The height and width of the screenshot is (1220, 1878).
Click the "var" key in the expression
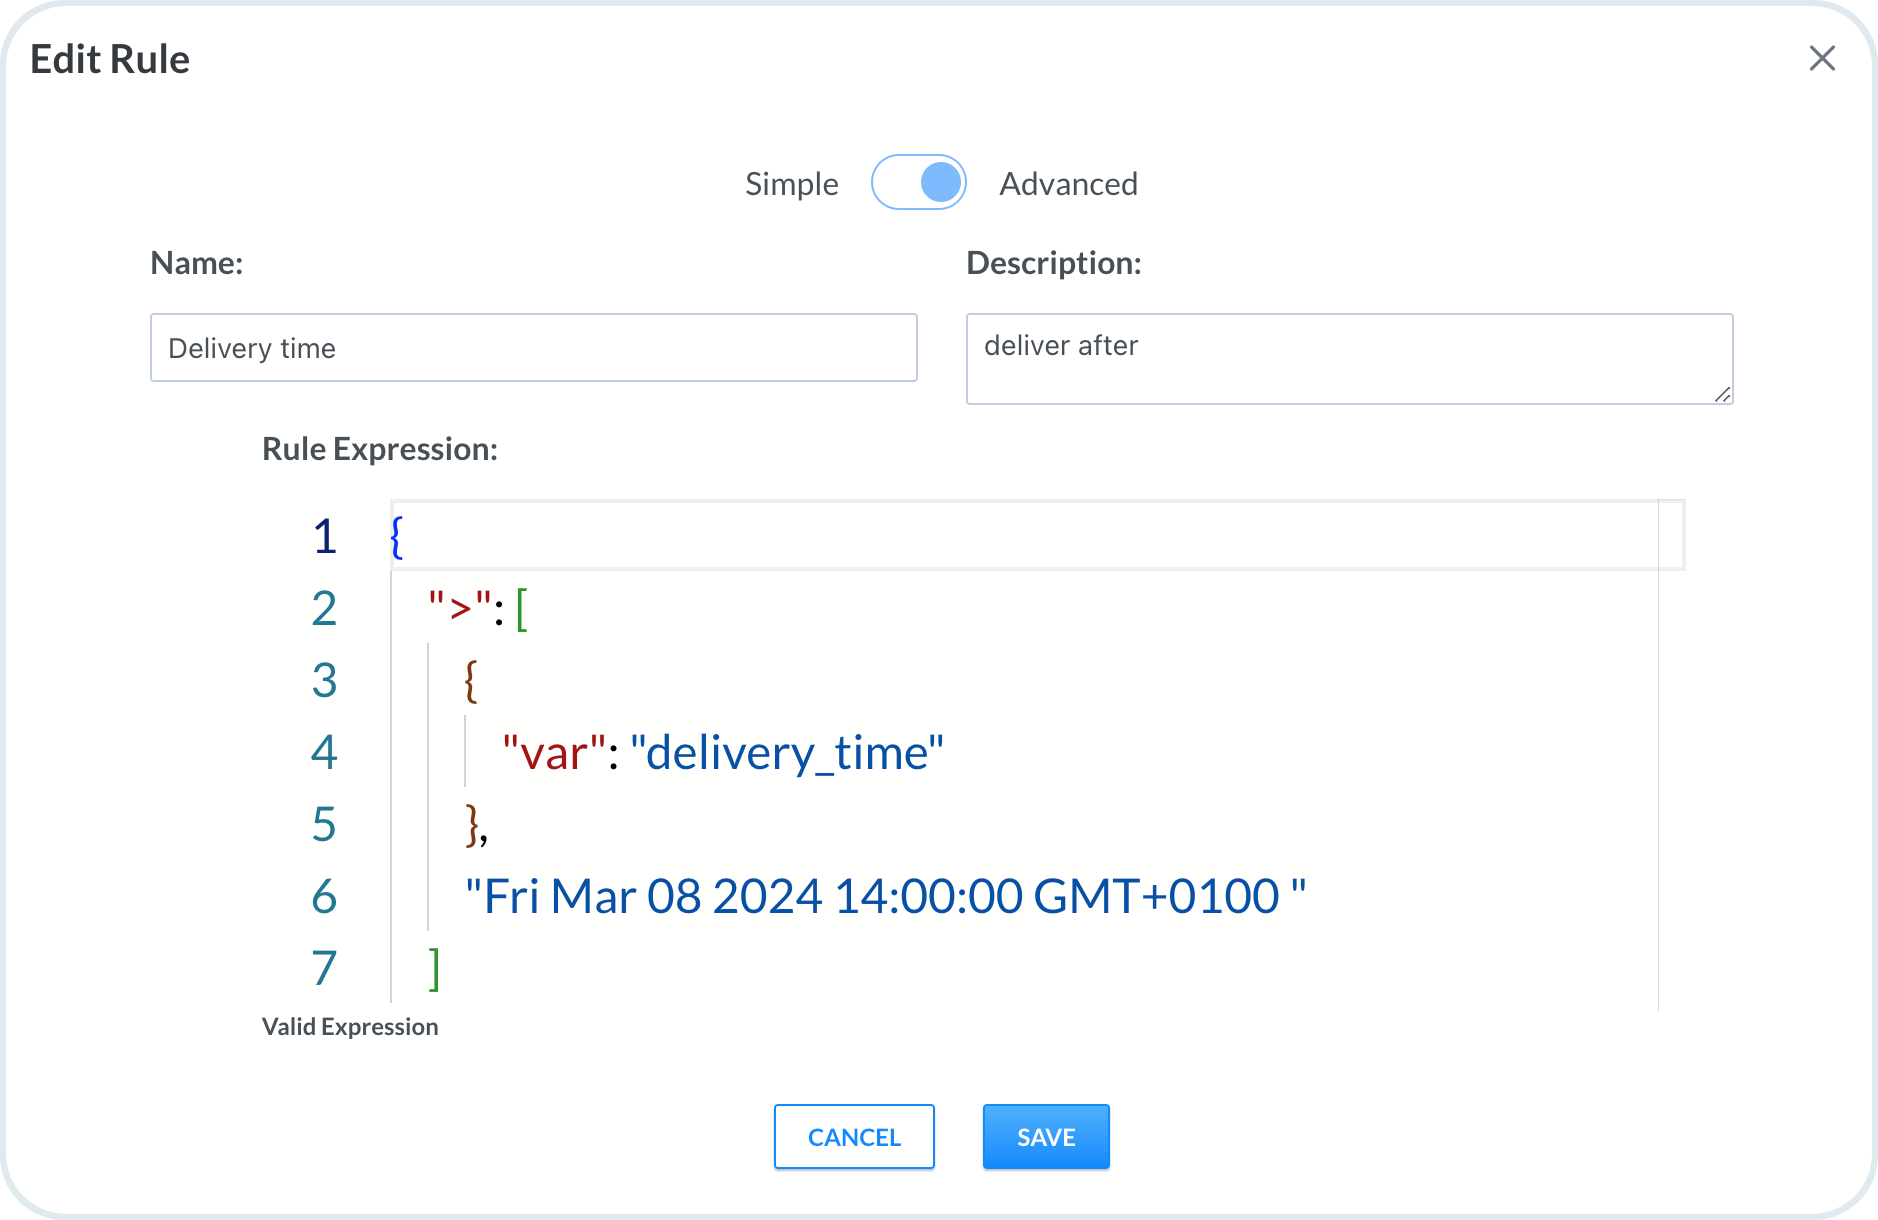tap(554, 753)
